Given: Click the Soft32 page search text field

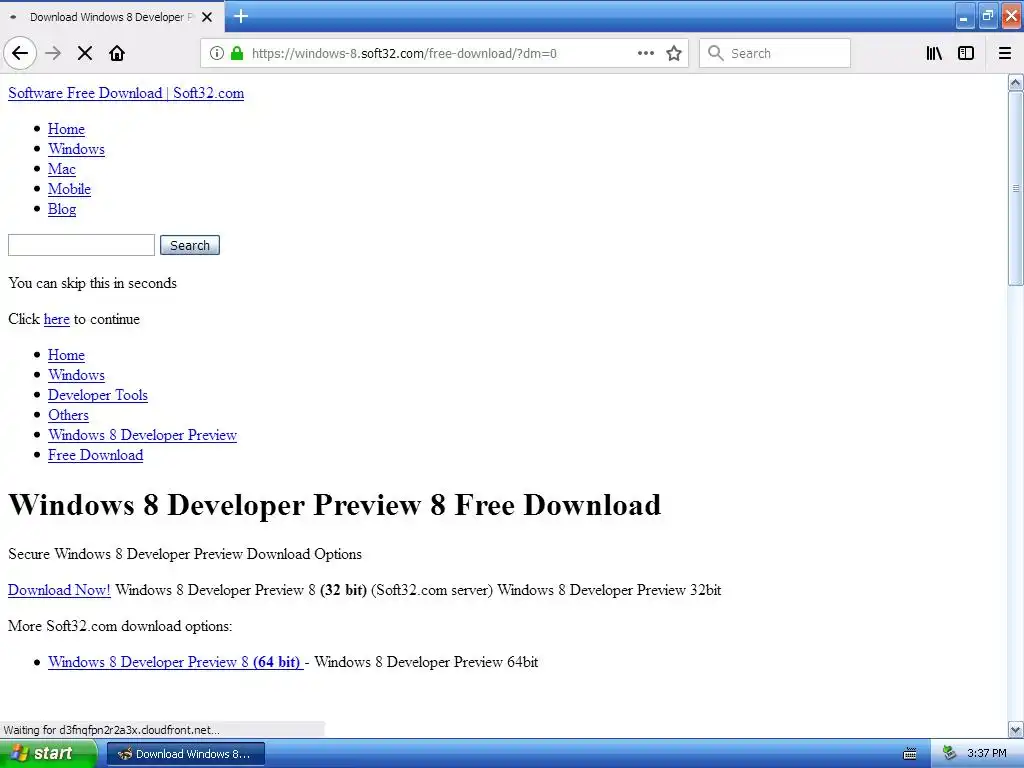Looking at the screenshot, I should (82, 245).
